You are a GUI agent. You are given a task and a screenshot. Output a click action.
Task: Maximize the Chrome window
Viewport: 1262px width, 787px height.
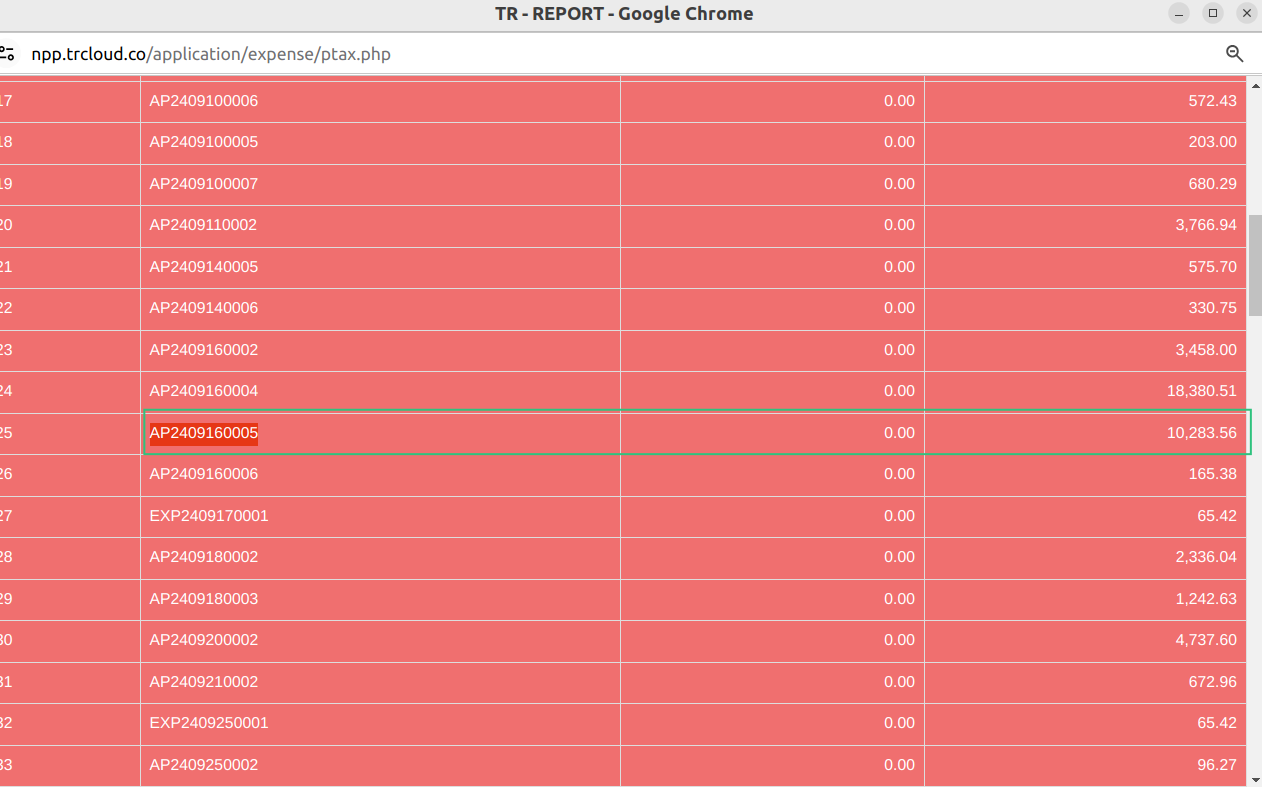tap(1213, 13)
